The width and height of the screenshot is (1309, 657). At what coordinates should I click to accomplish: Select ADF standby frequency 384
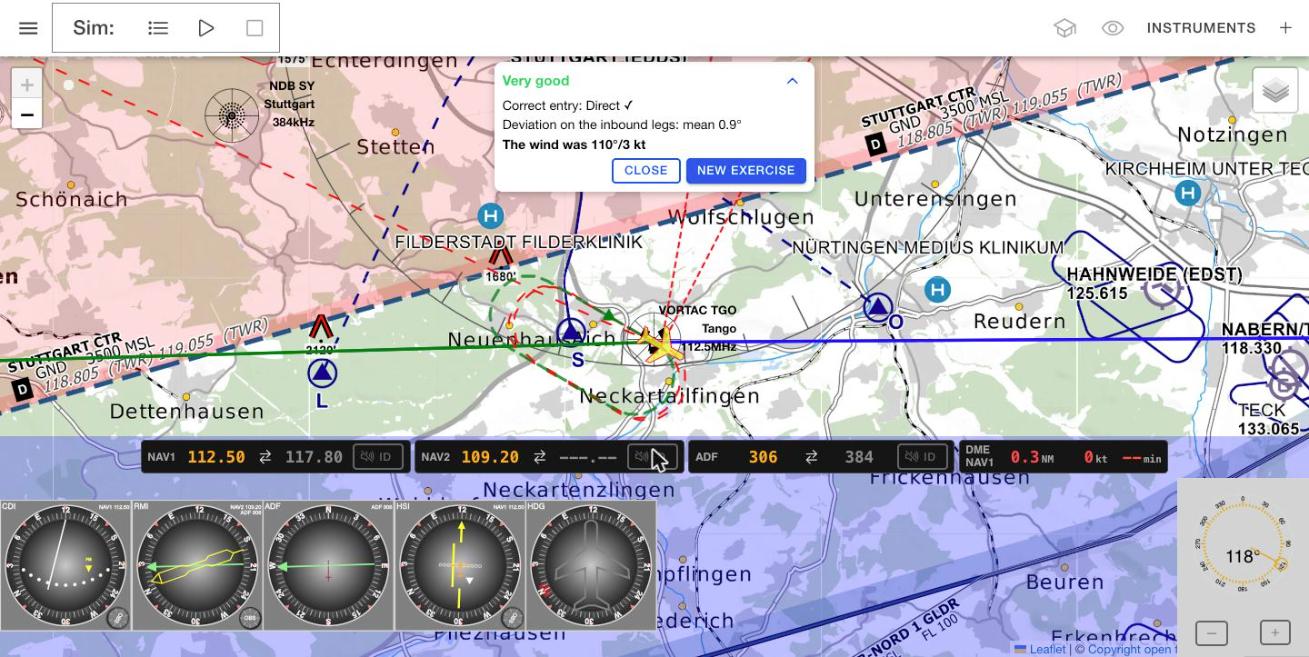(859, 457)
